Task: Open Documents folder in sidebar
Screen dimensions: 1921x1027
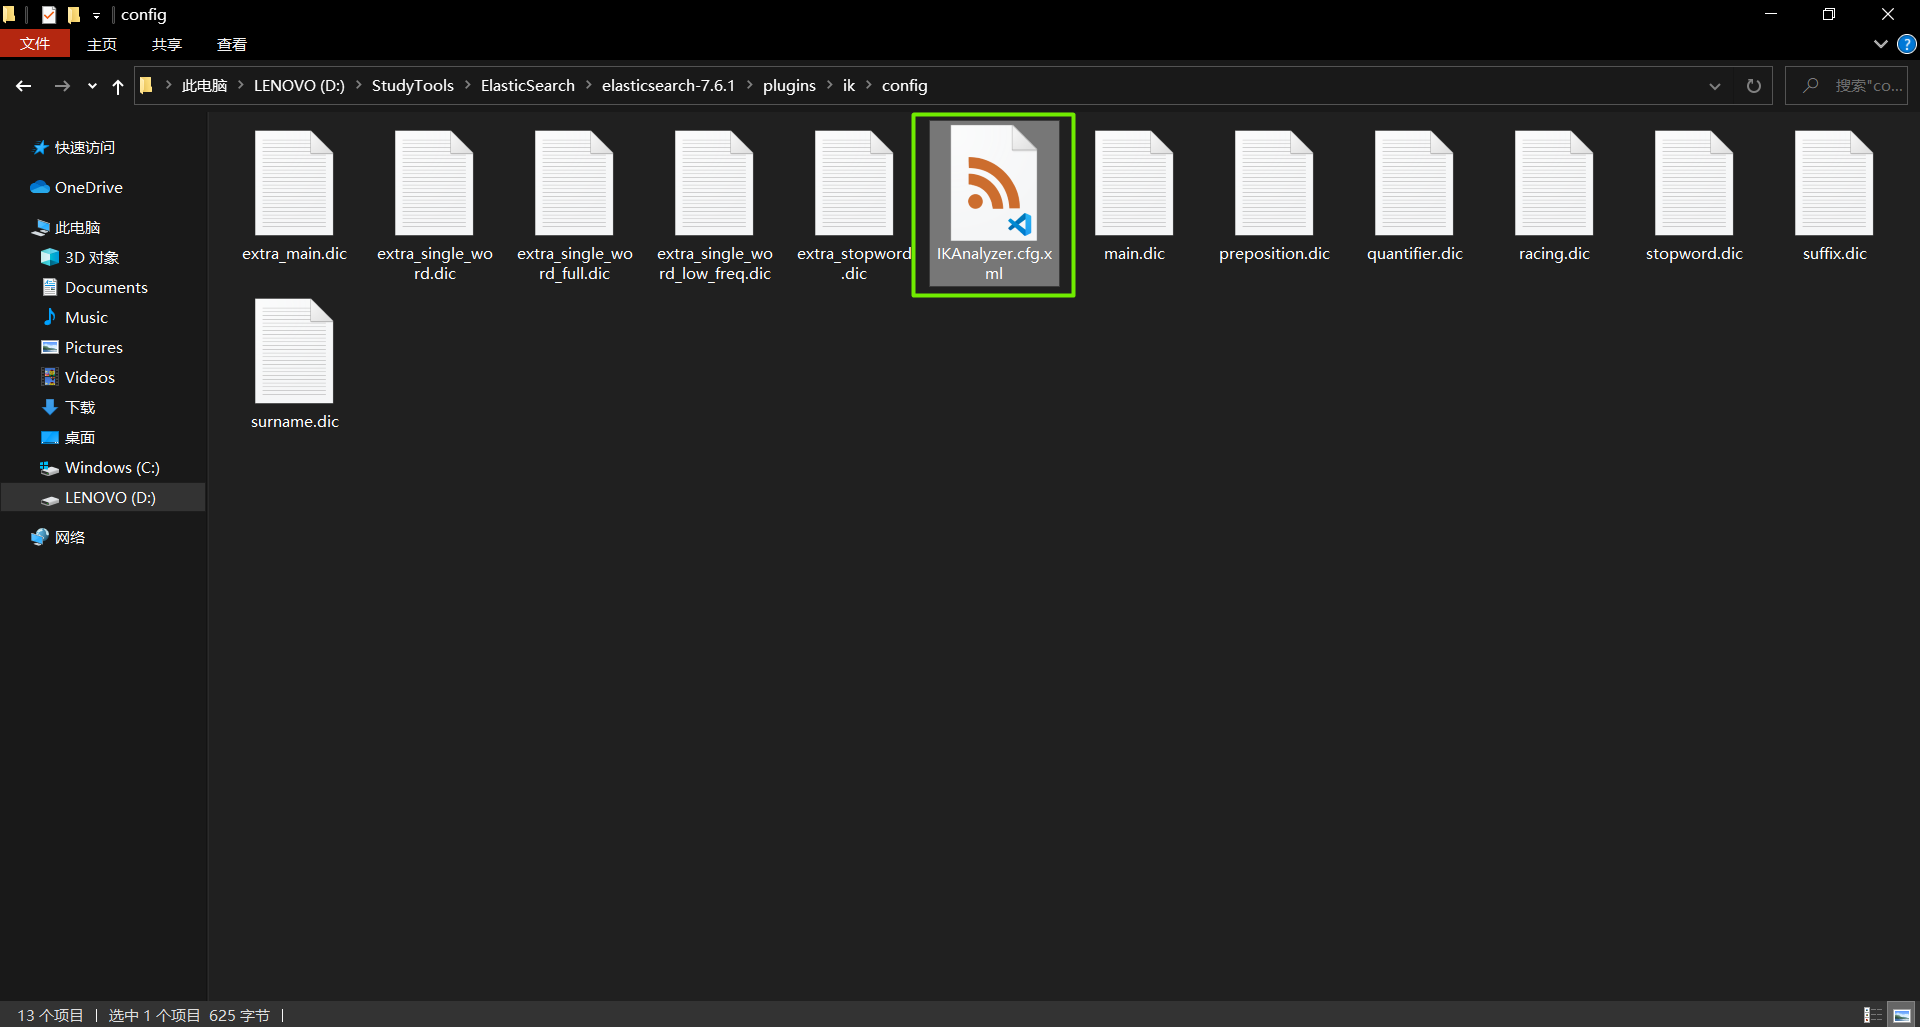Action: tap(106, 287)
